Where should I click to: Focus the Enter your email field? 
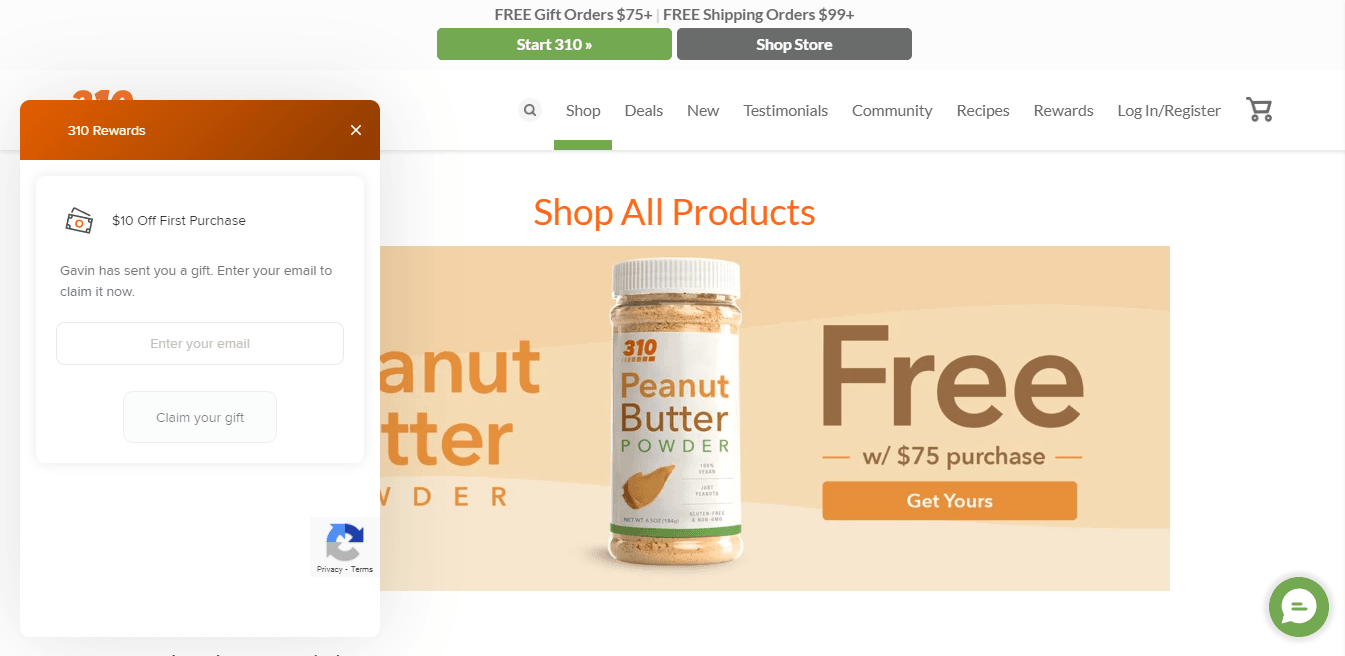coord(200,343)
